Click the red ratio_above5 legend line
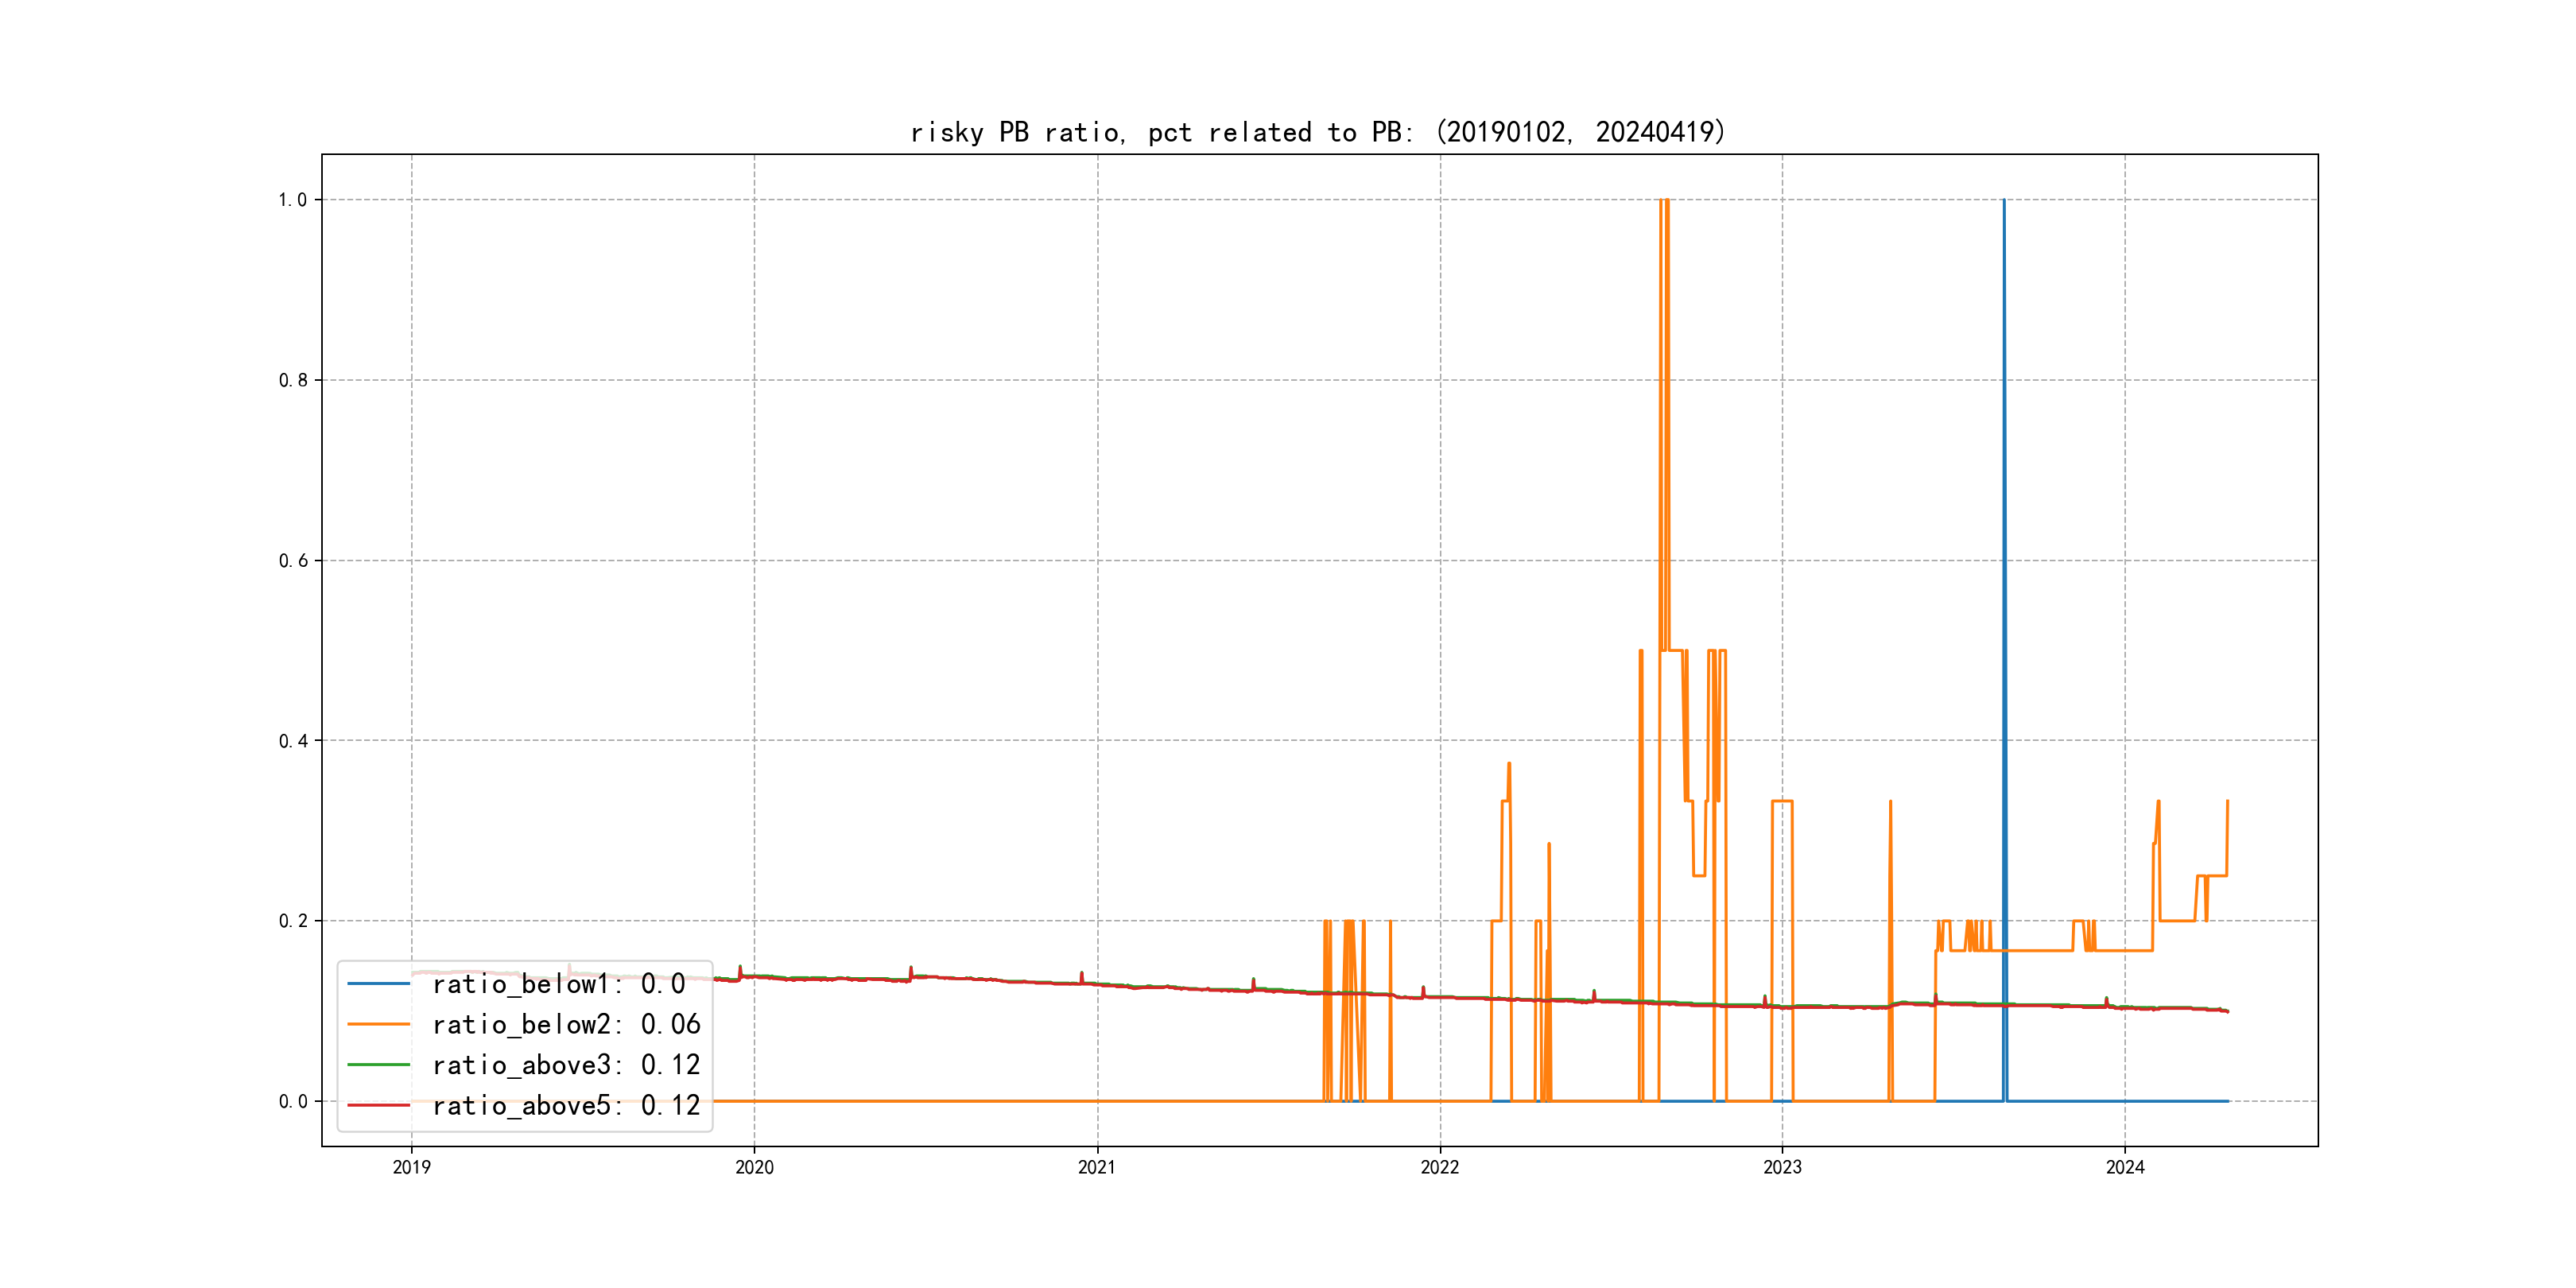 (378, 1105)
